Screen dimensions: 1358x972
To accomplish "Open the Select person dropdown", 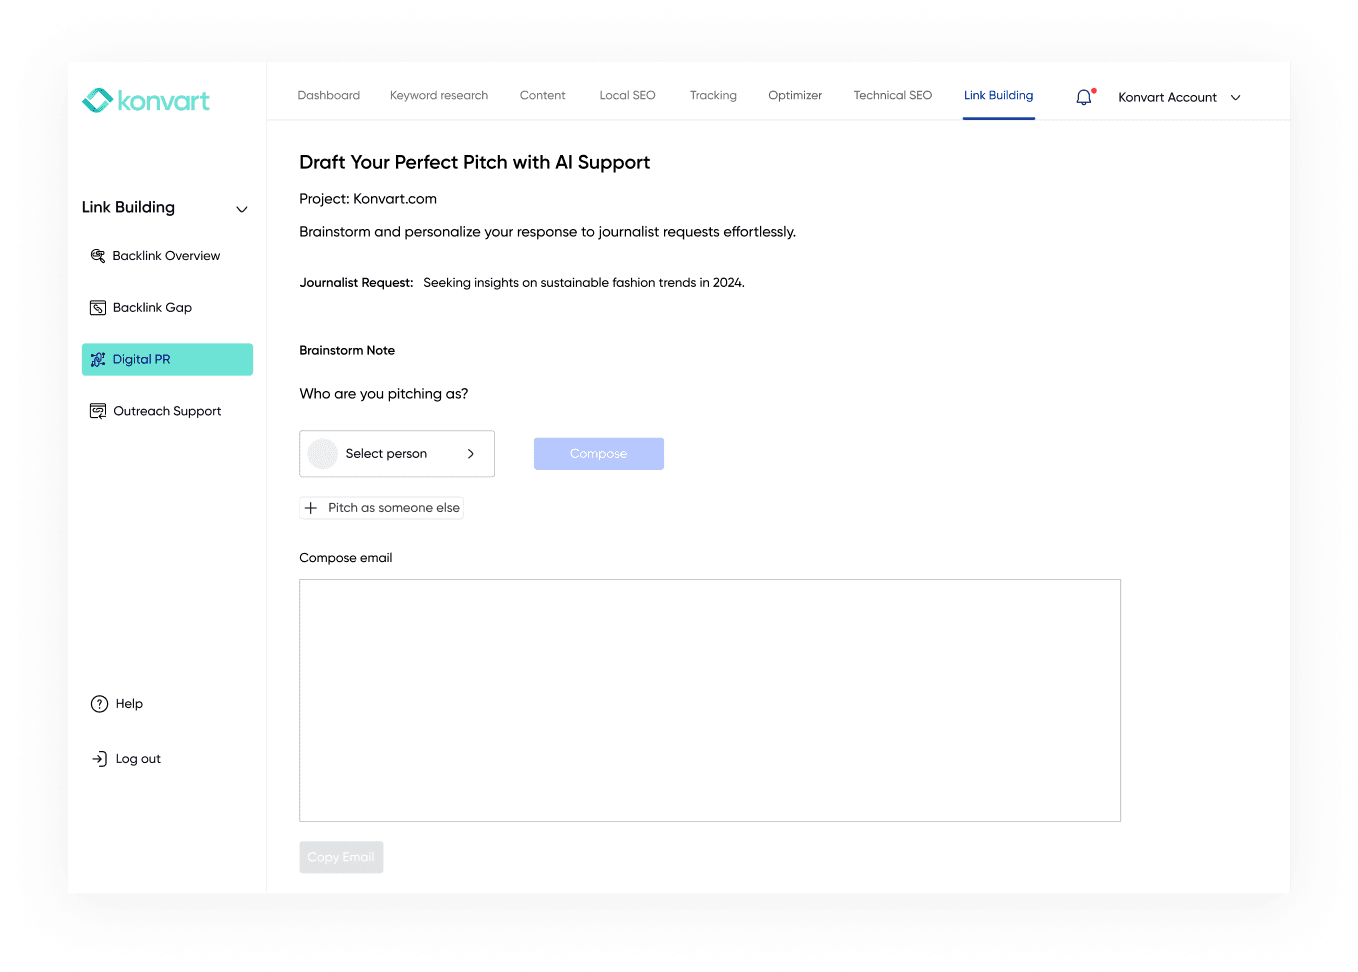I will coord(397,454).
